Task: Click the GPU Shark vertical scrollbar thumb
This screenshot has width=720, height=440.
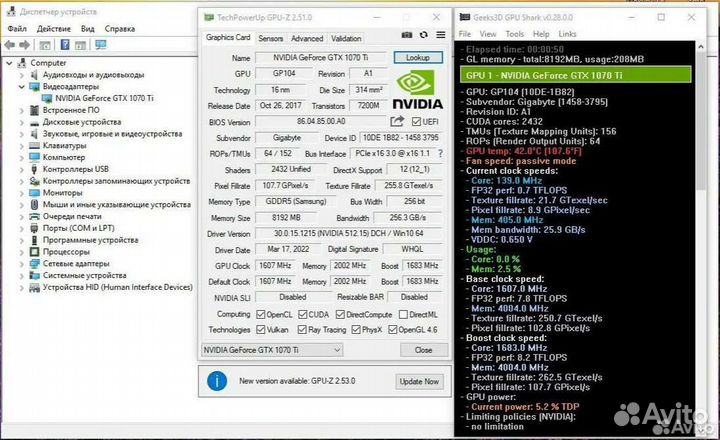Action: point(701,120)
